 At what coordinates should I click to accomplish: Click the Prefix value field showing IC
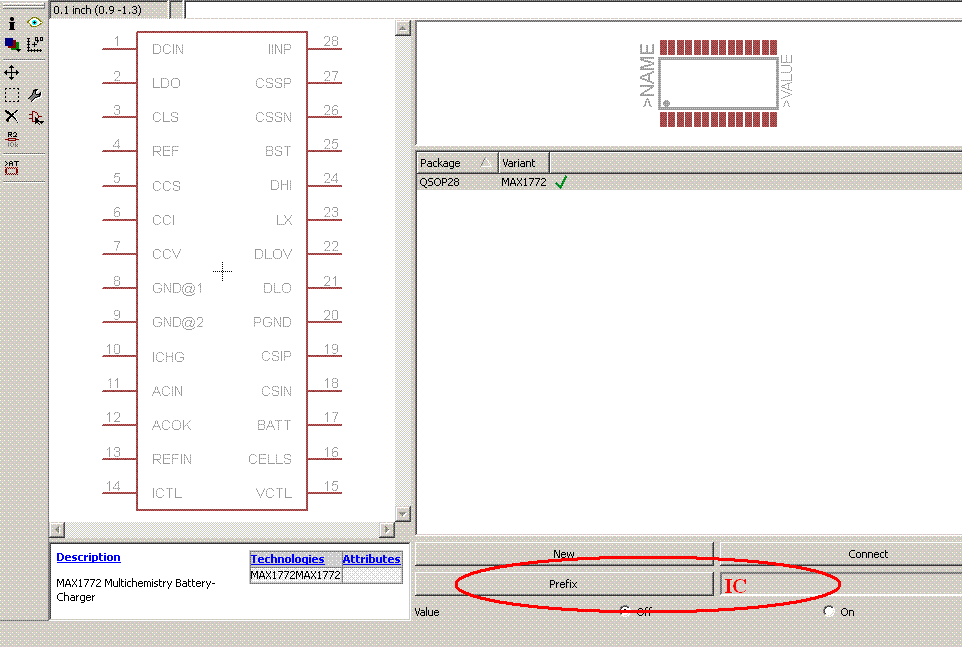tap(841, 585)
